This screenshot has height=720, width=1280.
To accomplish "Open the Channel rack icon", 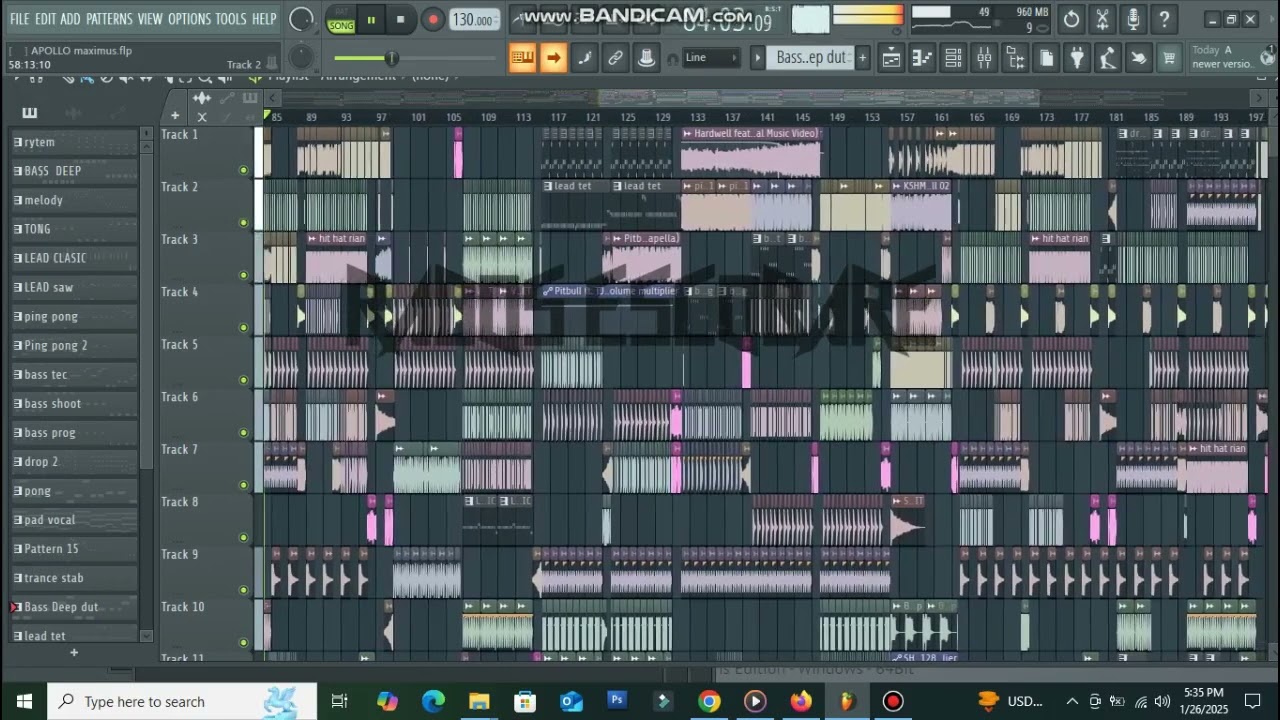I will pos(953,58).
